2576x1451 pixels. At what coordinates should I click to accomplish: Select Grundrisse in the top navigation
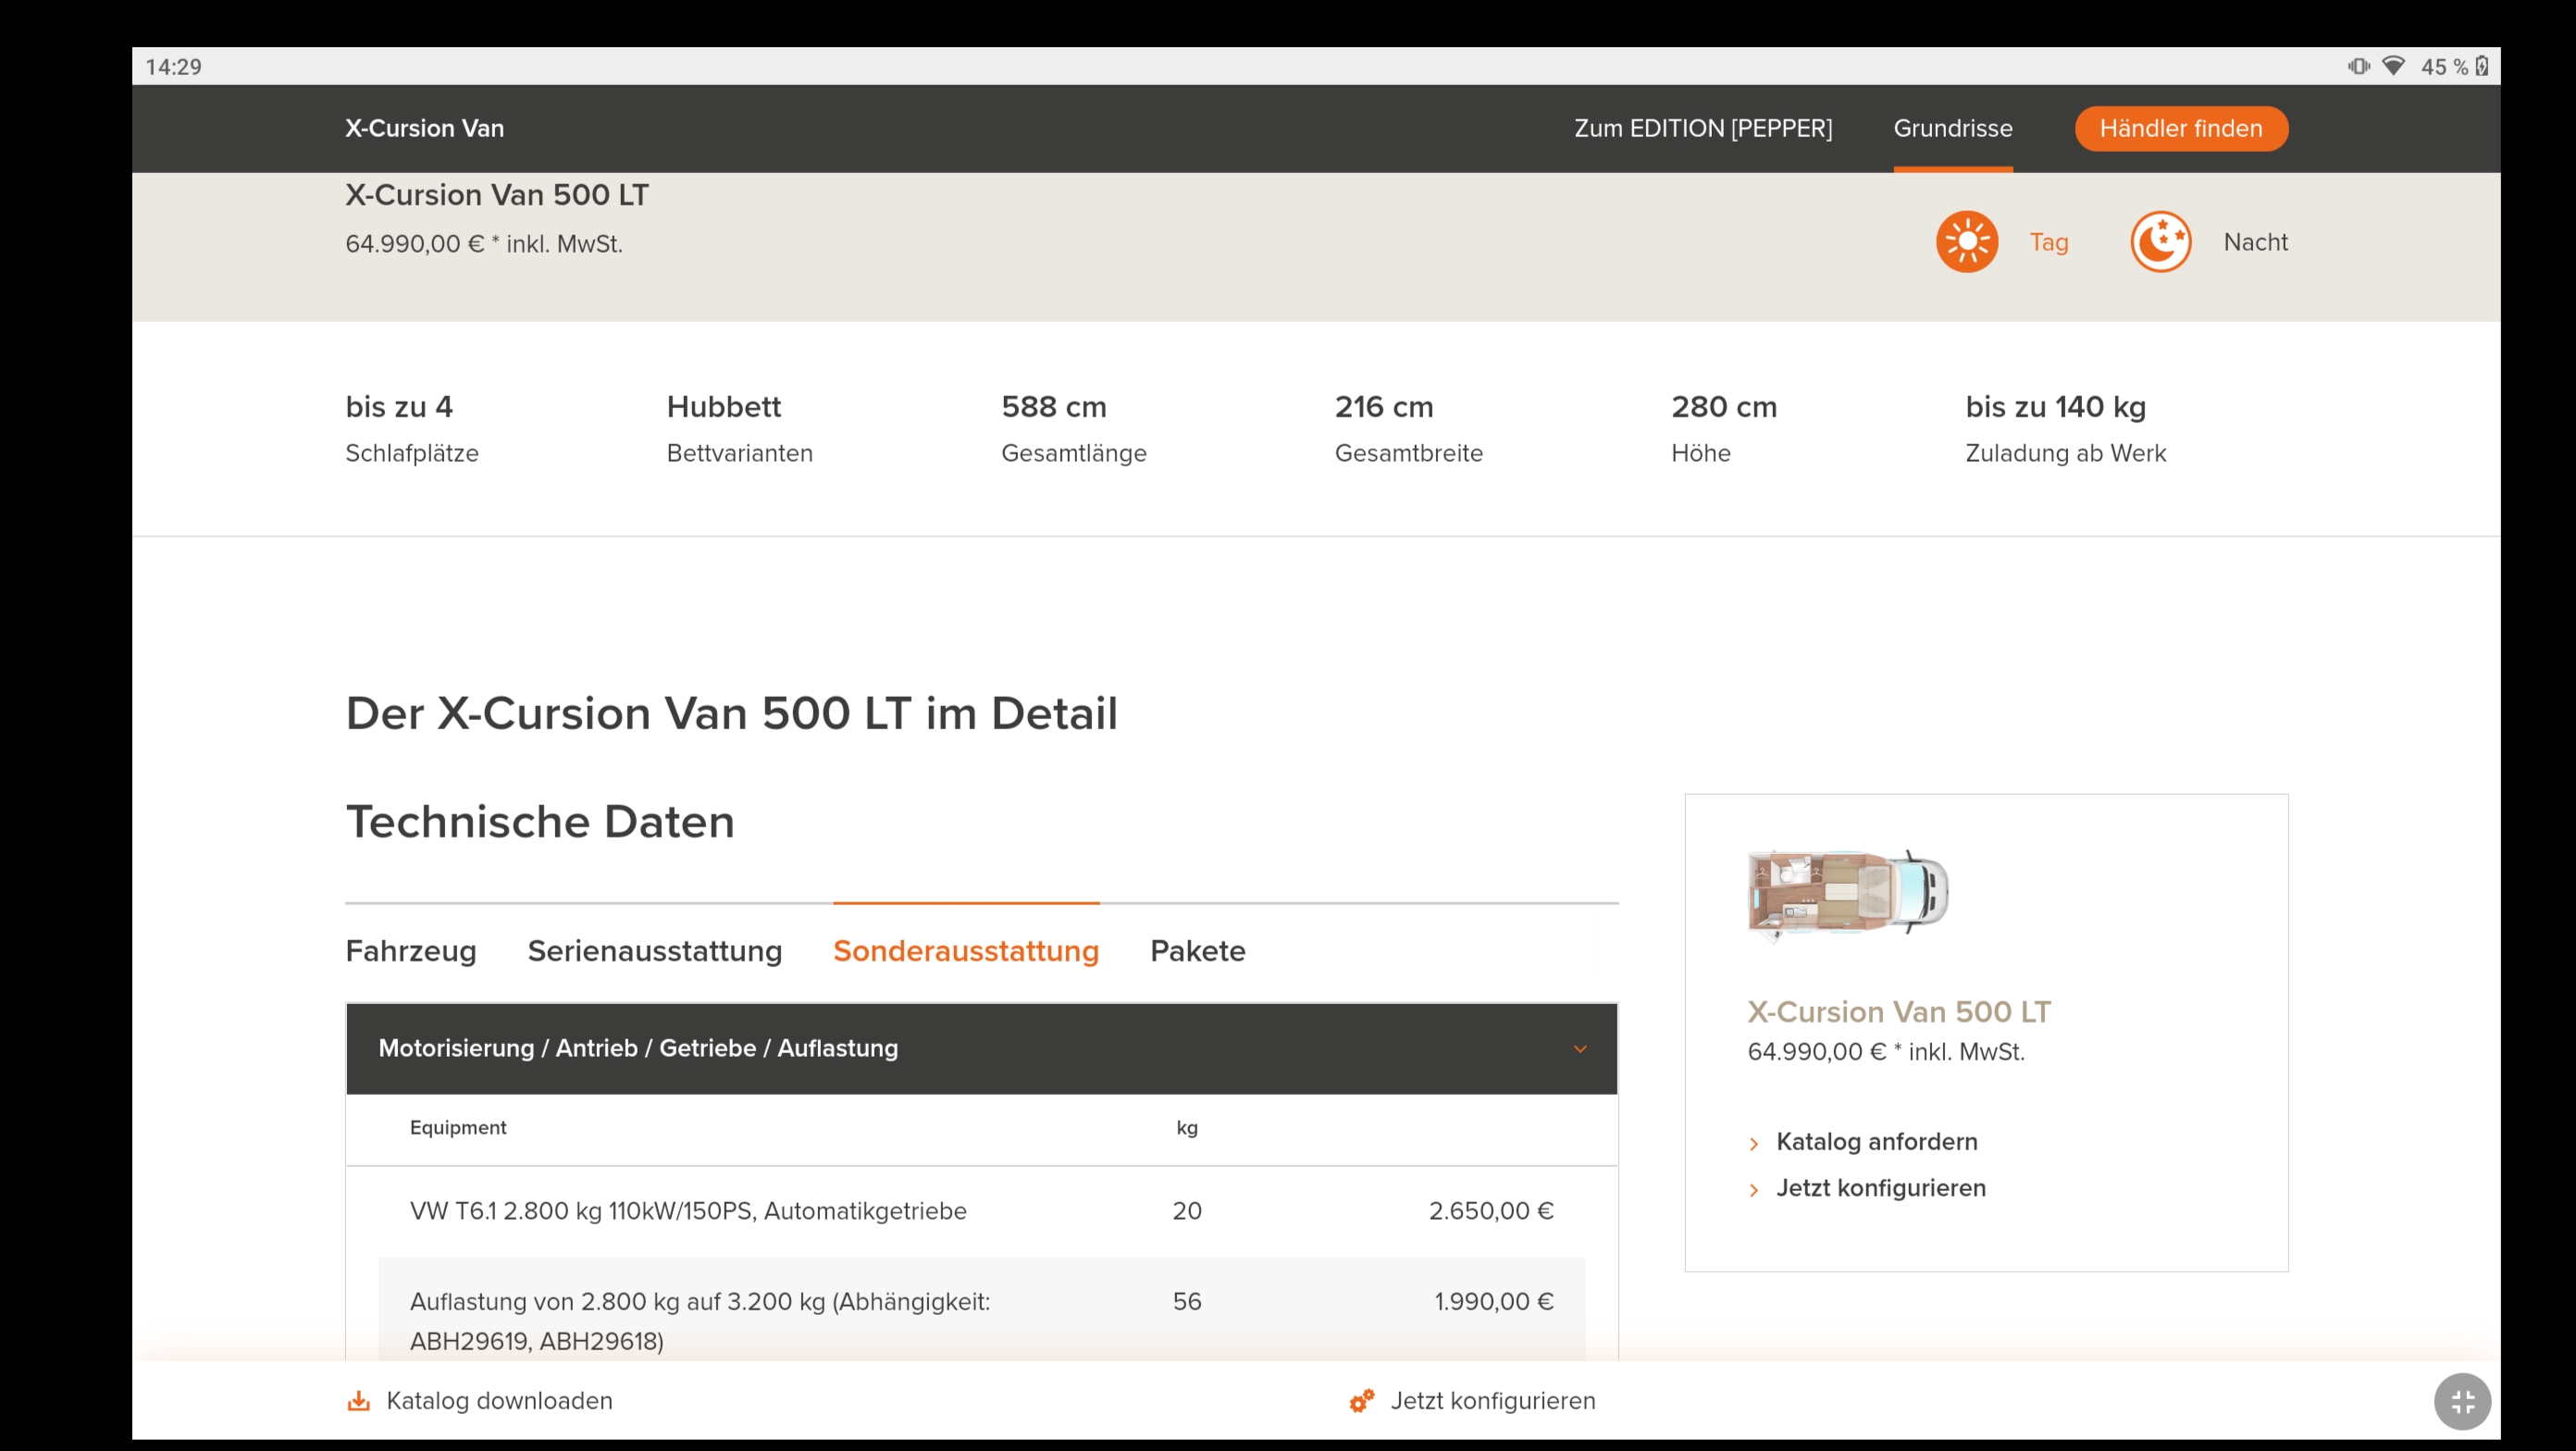pos(1953,128)
